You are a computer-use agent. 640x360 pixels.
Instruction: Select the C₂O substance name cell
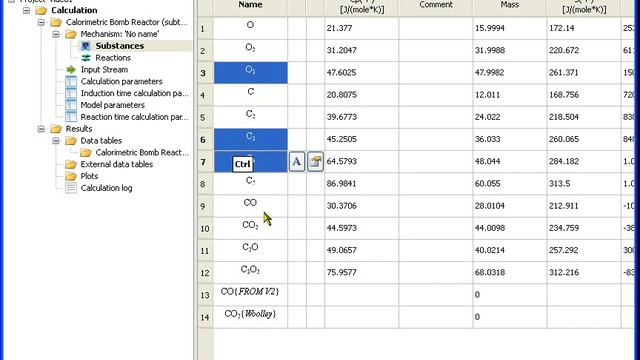[250, 250]
